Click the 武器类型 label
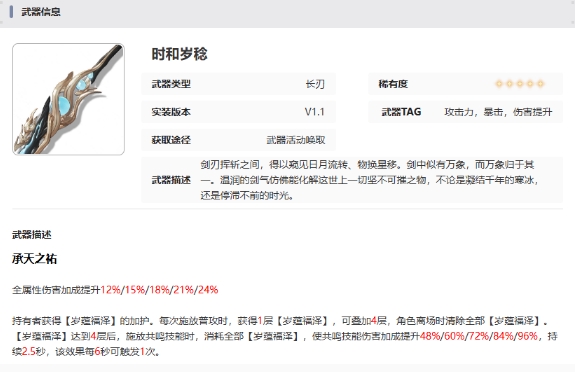This screenshot has width=575, height=372. click(171, 84)
